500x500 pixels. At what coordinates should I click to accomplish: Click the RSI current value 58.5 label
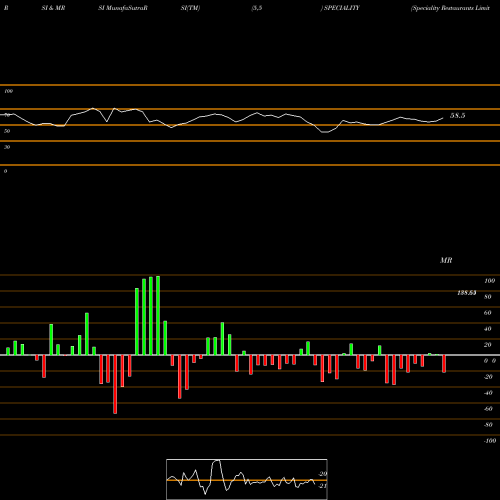coord(457,116)
